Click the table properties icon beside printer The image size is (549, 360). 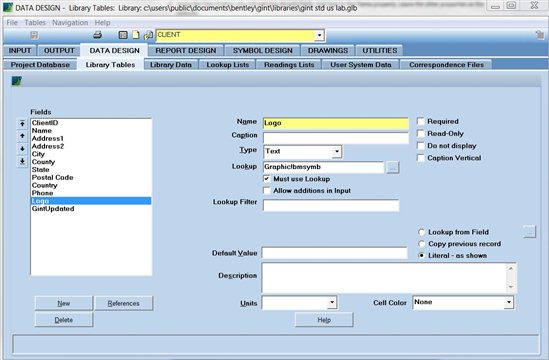[x=123, y=35]
